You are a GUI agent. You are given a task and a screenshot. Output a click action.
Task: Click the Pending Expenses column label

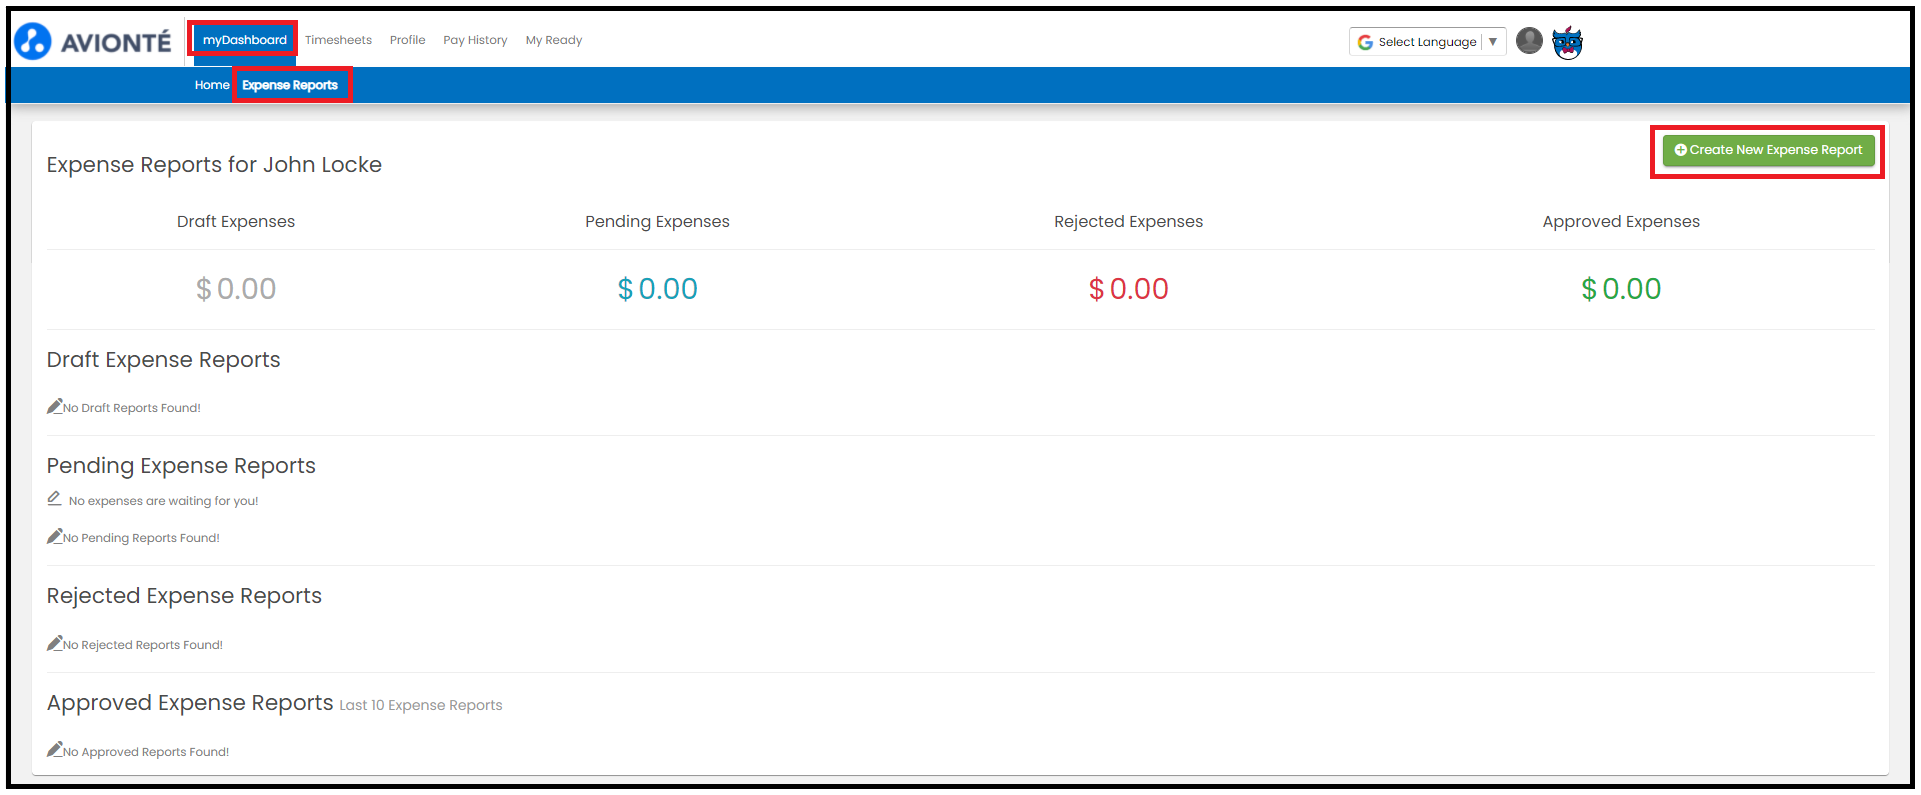(658, 222)
